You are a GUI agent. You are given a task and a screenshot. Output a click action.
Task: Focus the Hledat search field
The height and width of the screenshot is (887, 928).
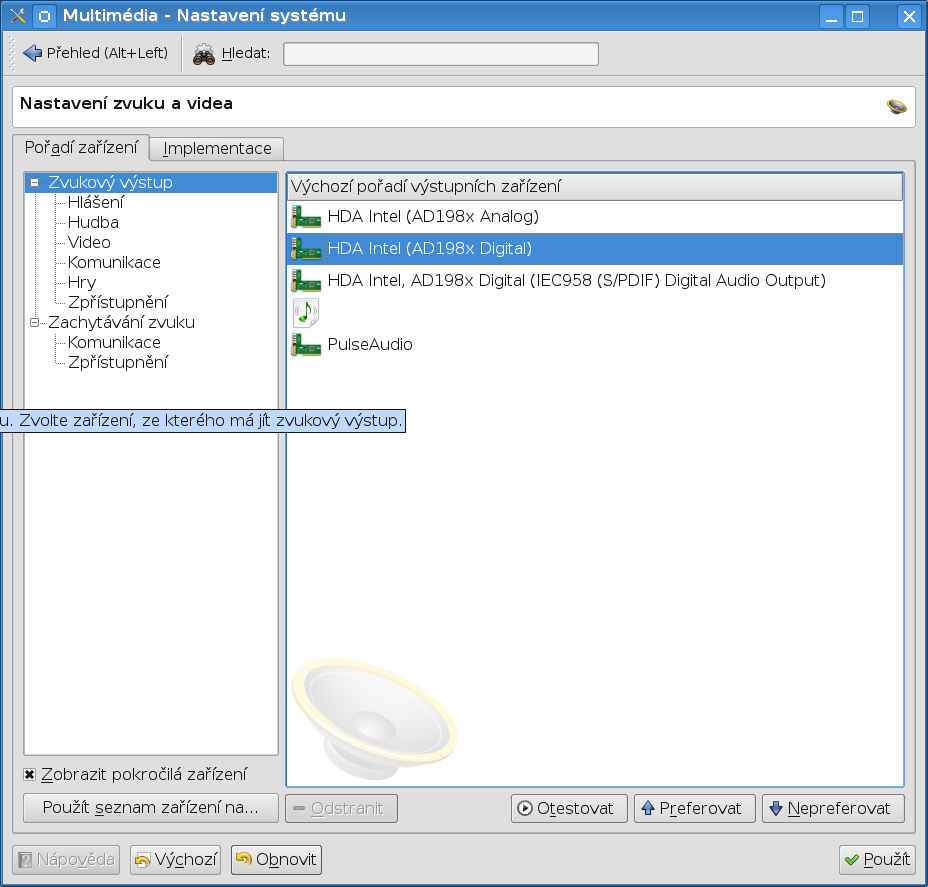pyautogui.click(x=441, y=54)
